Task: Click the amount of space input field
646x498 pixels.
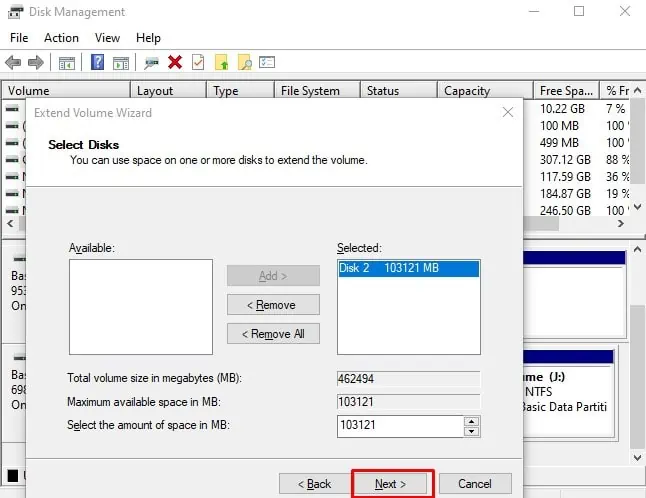Action: pyautogui.click(x=400, y=426)
